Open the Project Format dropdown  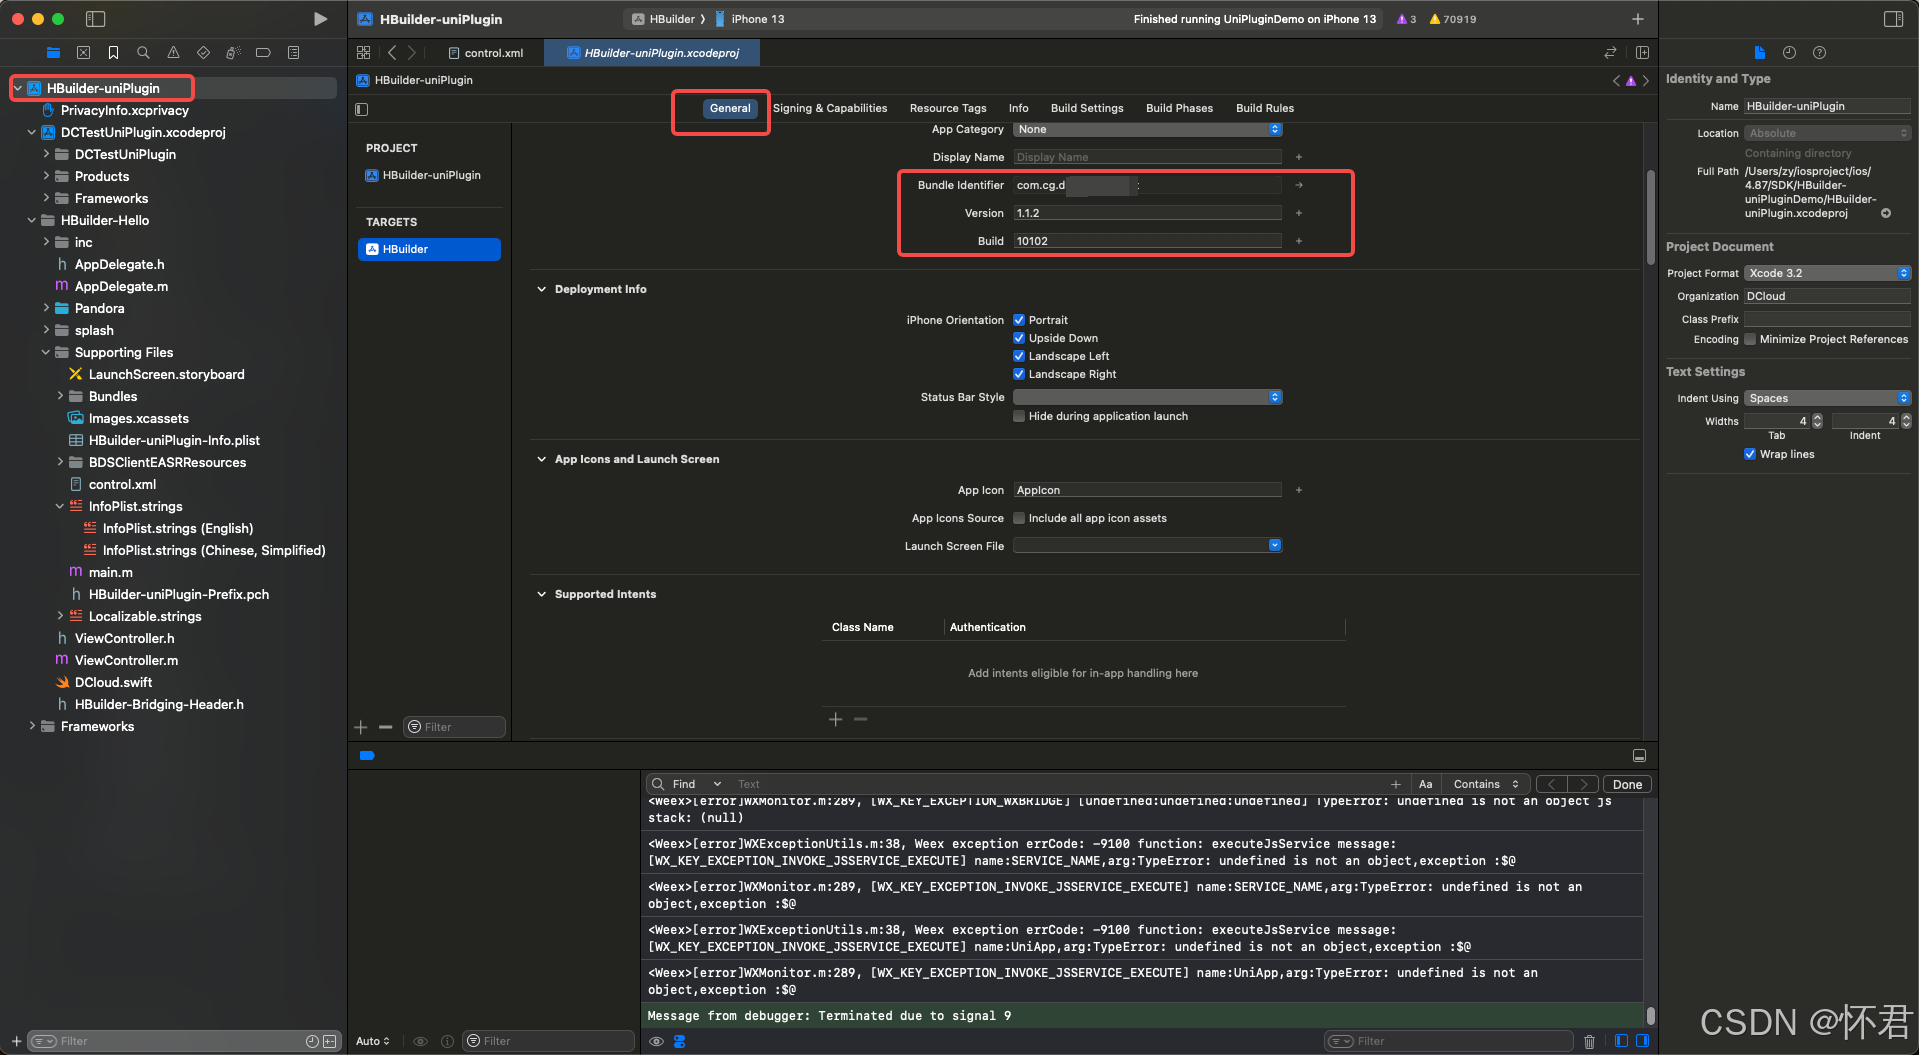coord(1827,273)
